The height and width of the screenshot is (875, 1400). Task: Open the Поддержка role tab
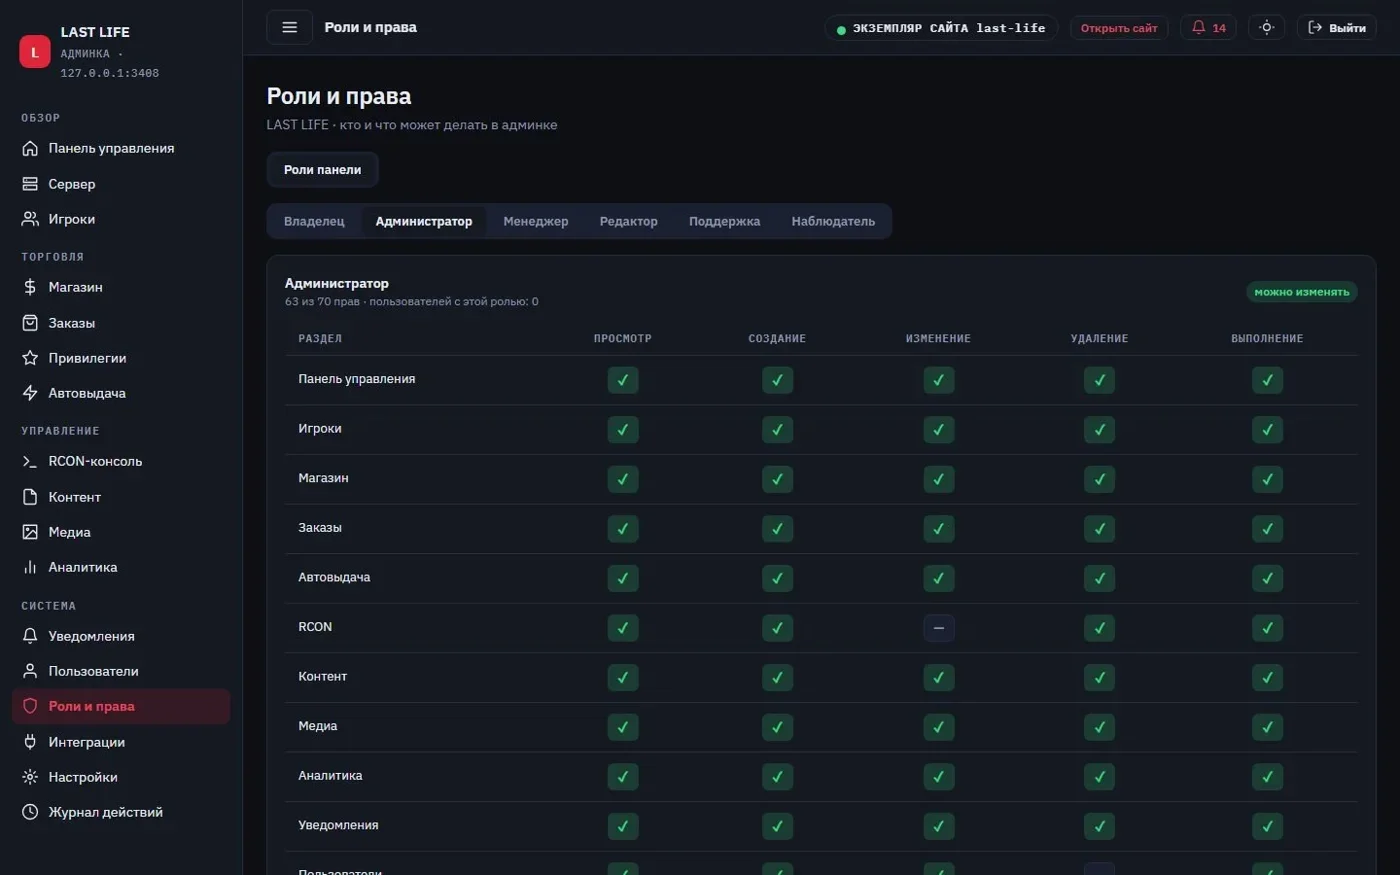[x=724, y=221]
